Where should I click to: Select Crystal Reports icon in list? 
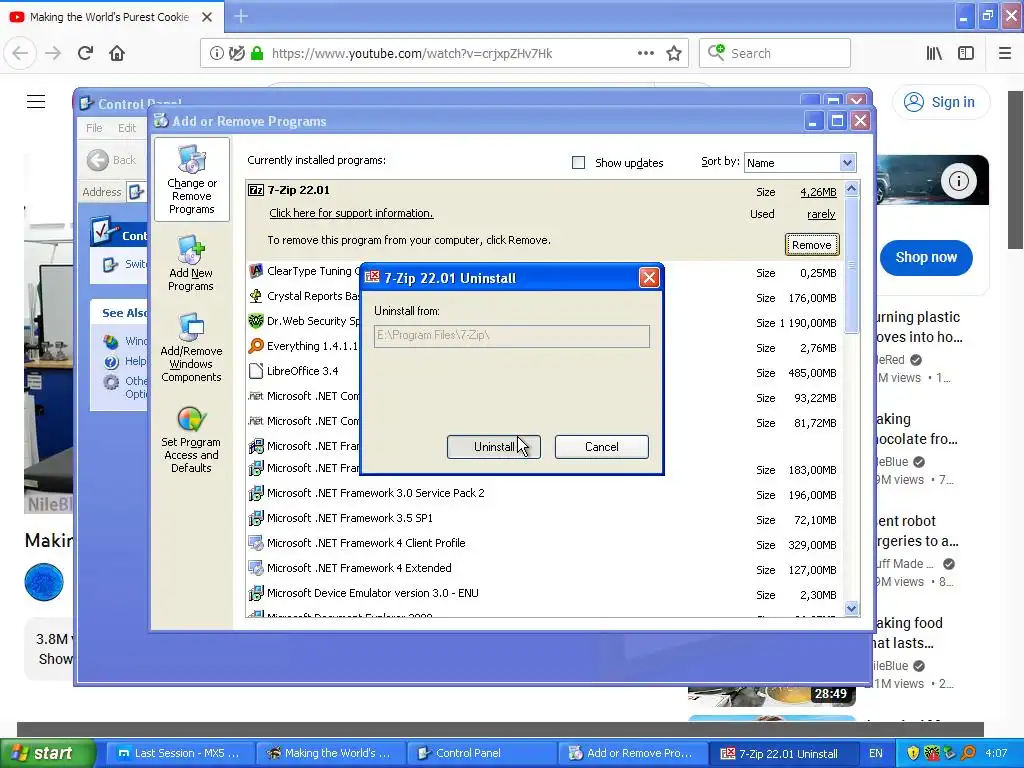tap(256, 296)
